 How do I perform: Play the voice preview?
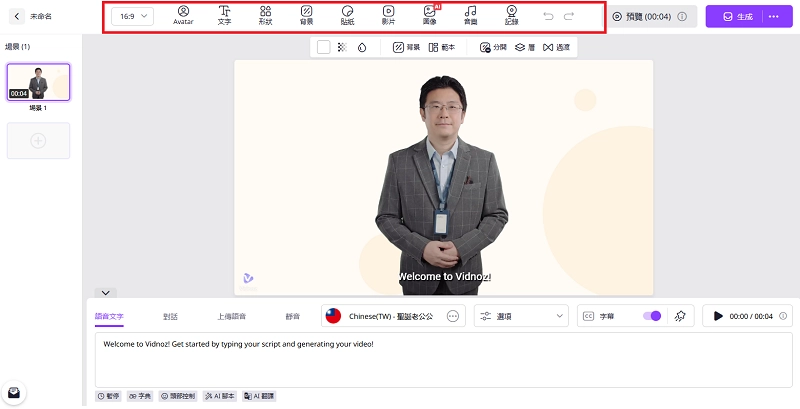pos(718,316)
